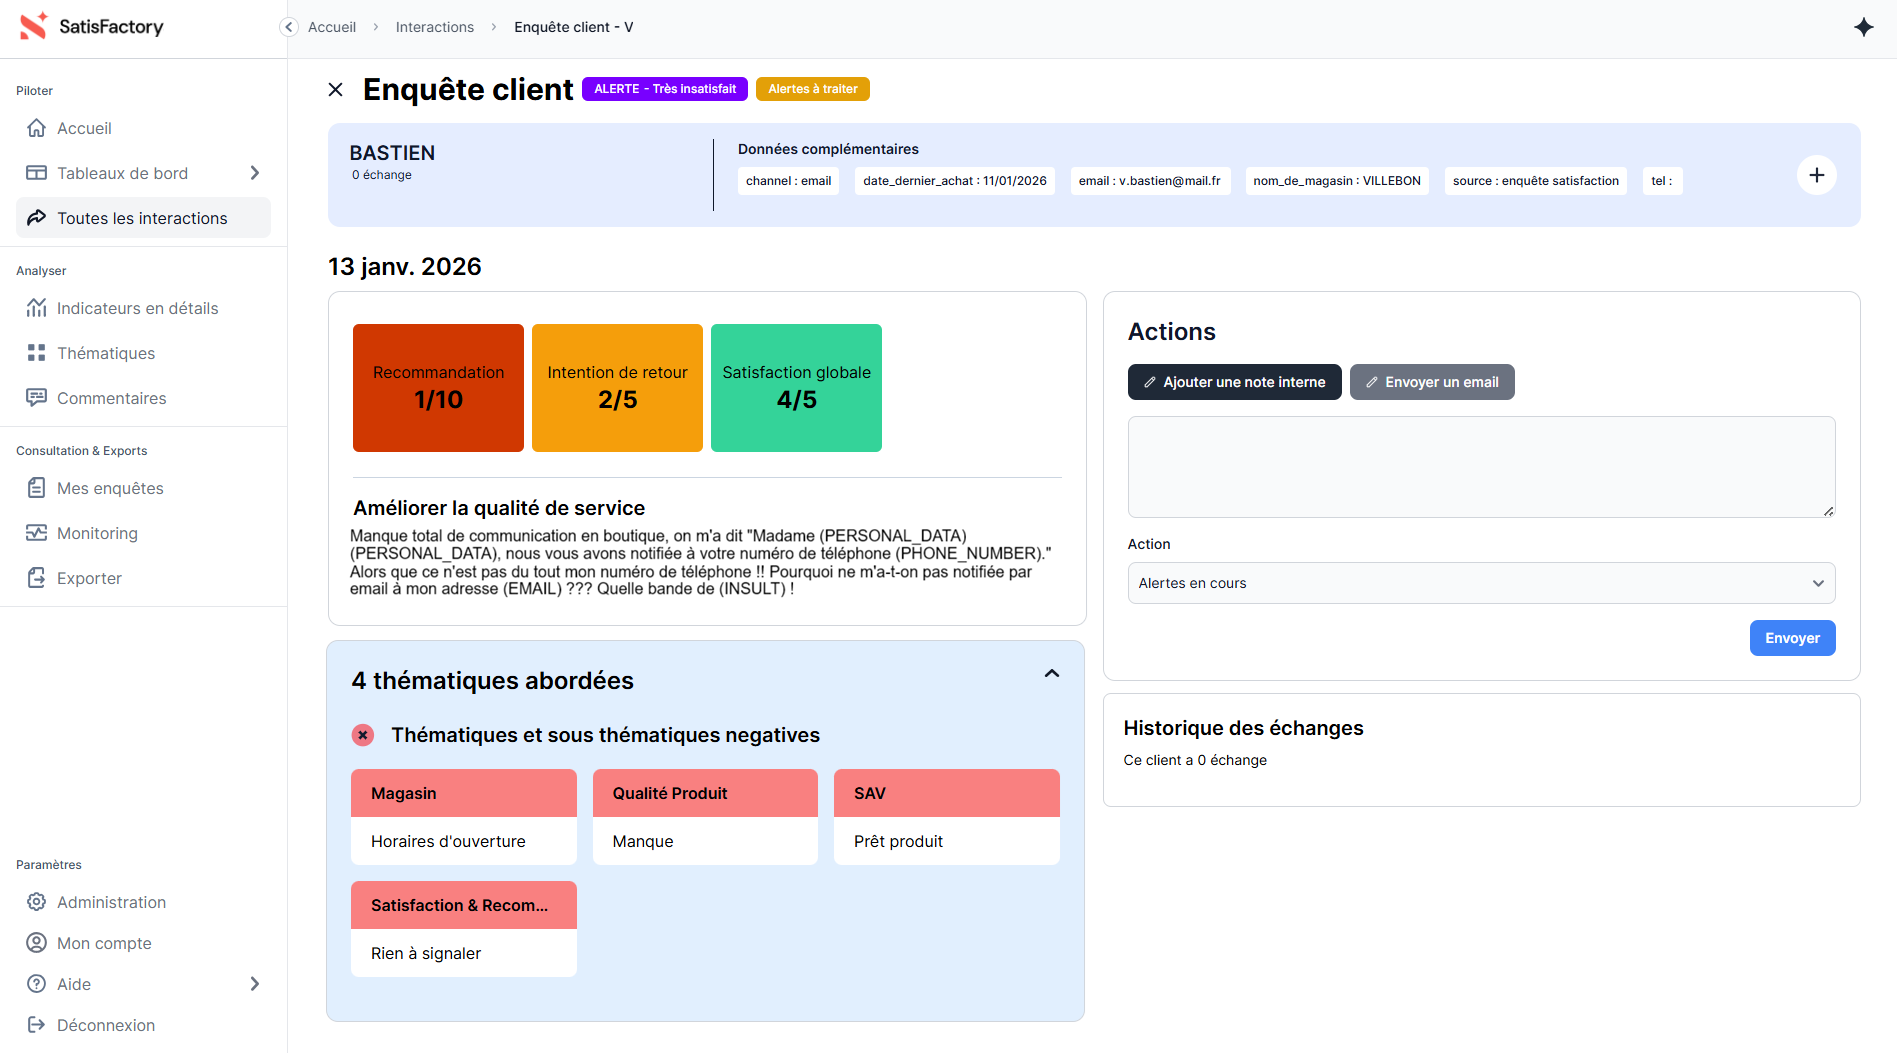Click the SatisFactory logo icon
Image resolution: width=1897 pixels, height=1054 pixels.
(x=34, y=27)
